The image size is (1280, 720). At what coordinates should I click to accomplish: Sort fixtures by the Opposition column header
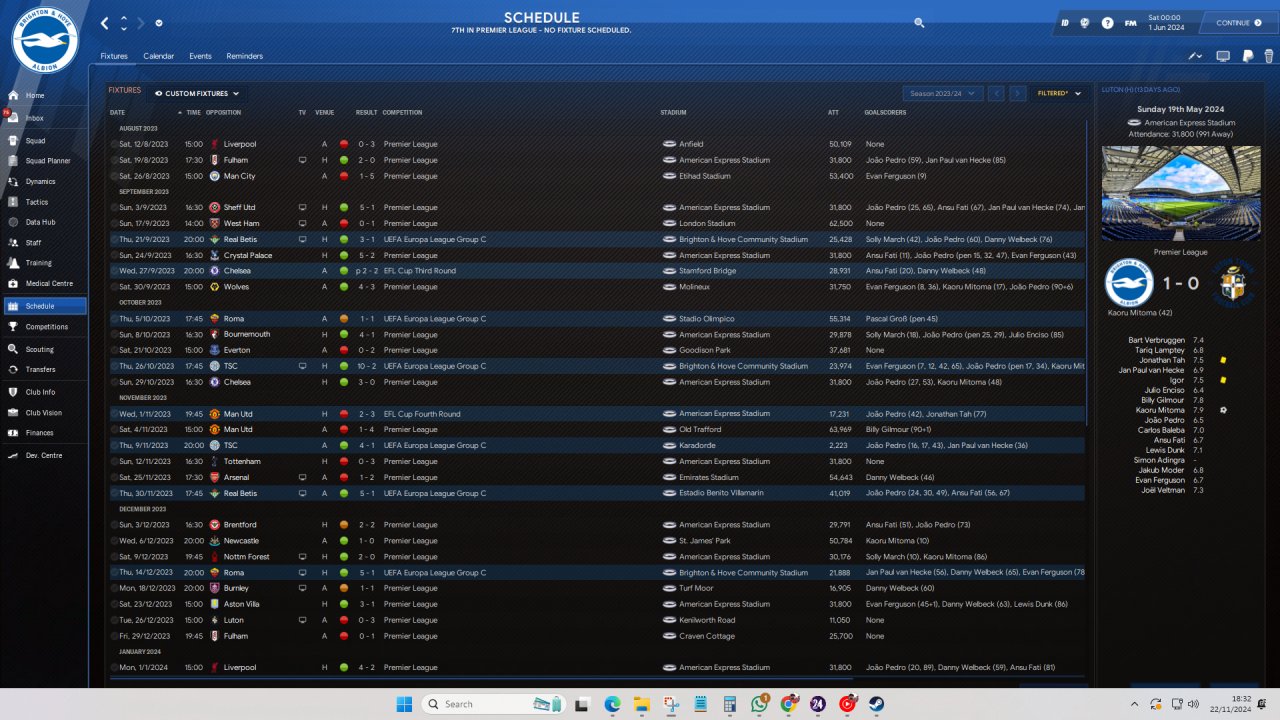(x=223, y=112)
